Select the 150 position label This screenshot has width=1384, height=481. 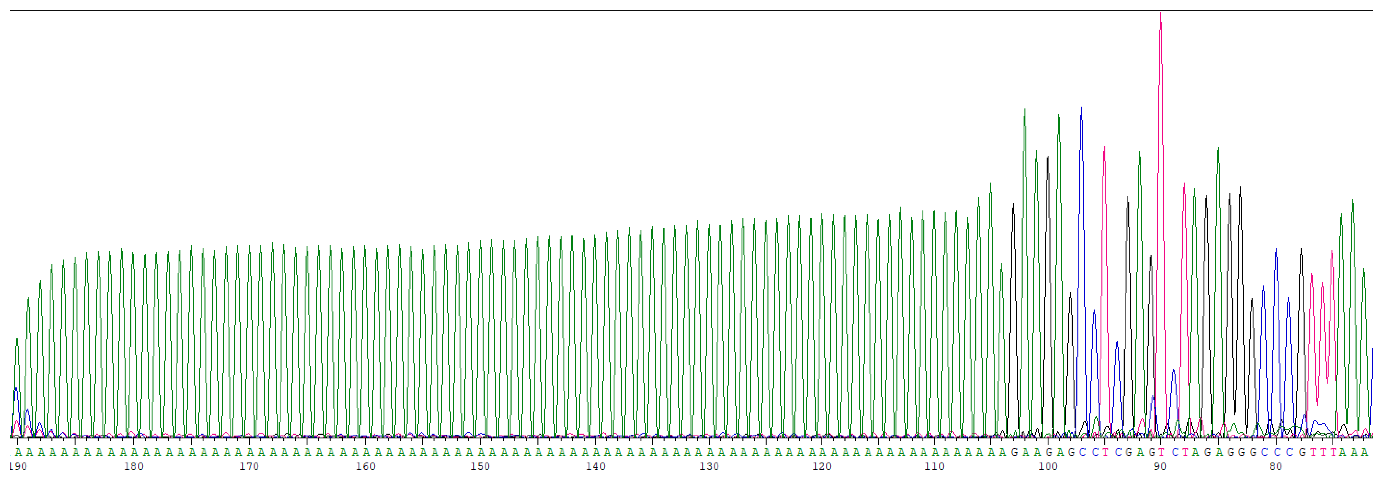[x=480, y=466]
